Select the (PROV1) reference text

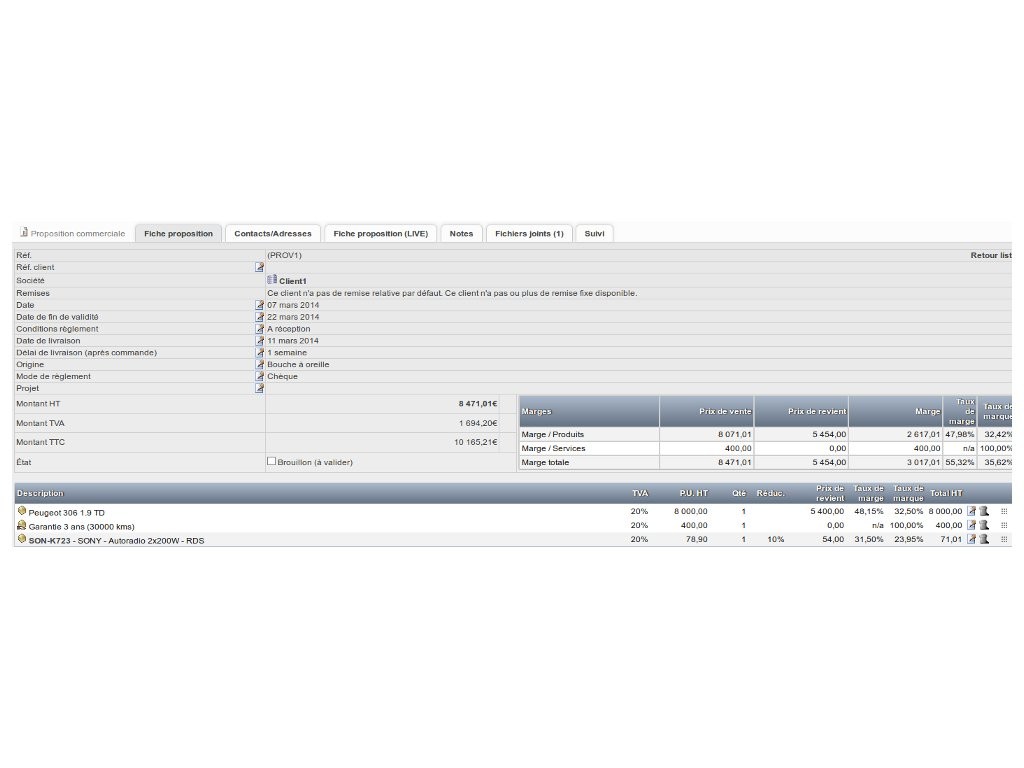tap(284, 255)
